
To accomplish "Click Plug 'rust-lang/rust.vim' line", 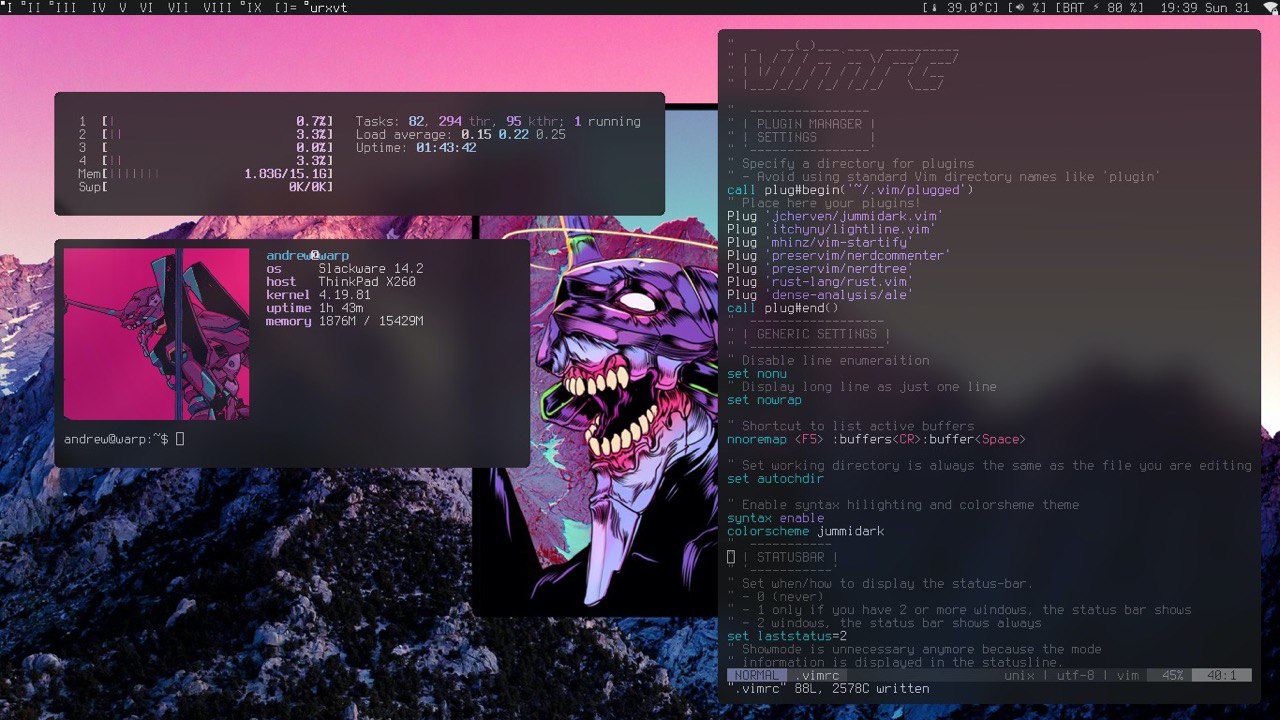I will (820, 281).
